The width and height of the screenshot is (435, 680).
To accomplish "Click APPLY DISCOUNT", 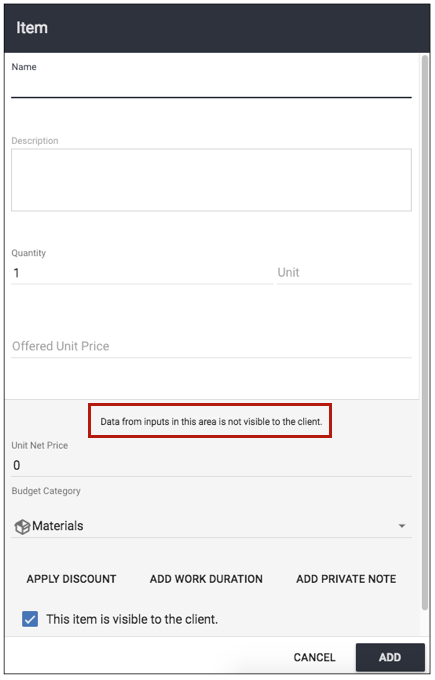I will coord(71,579).
